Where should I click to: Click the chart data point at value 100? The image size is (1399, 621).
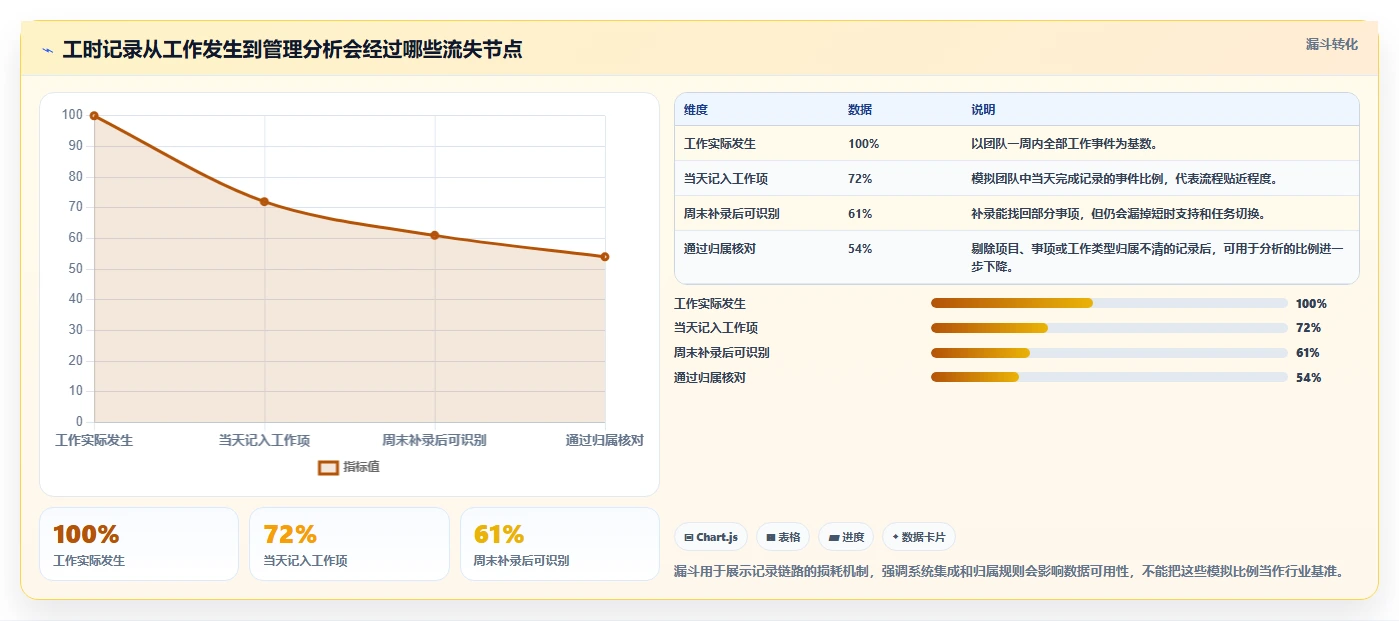click(94, 116)
